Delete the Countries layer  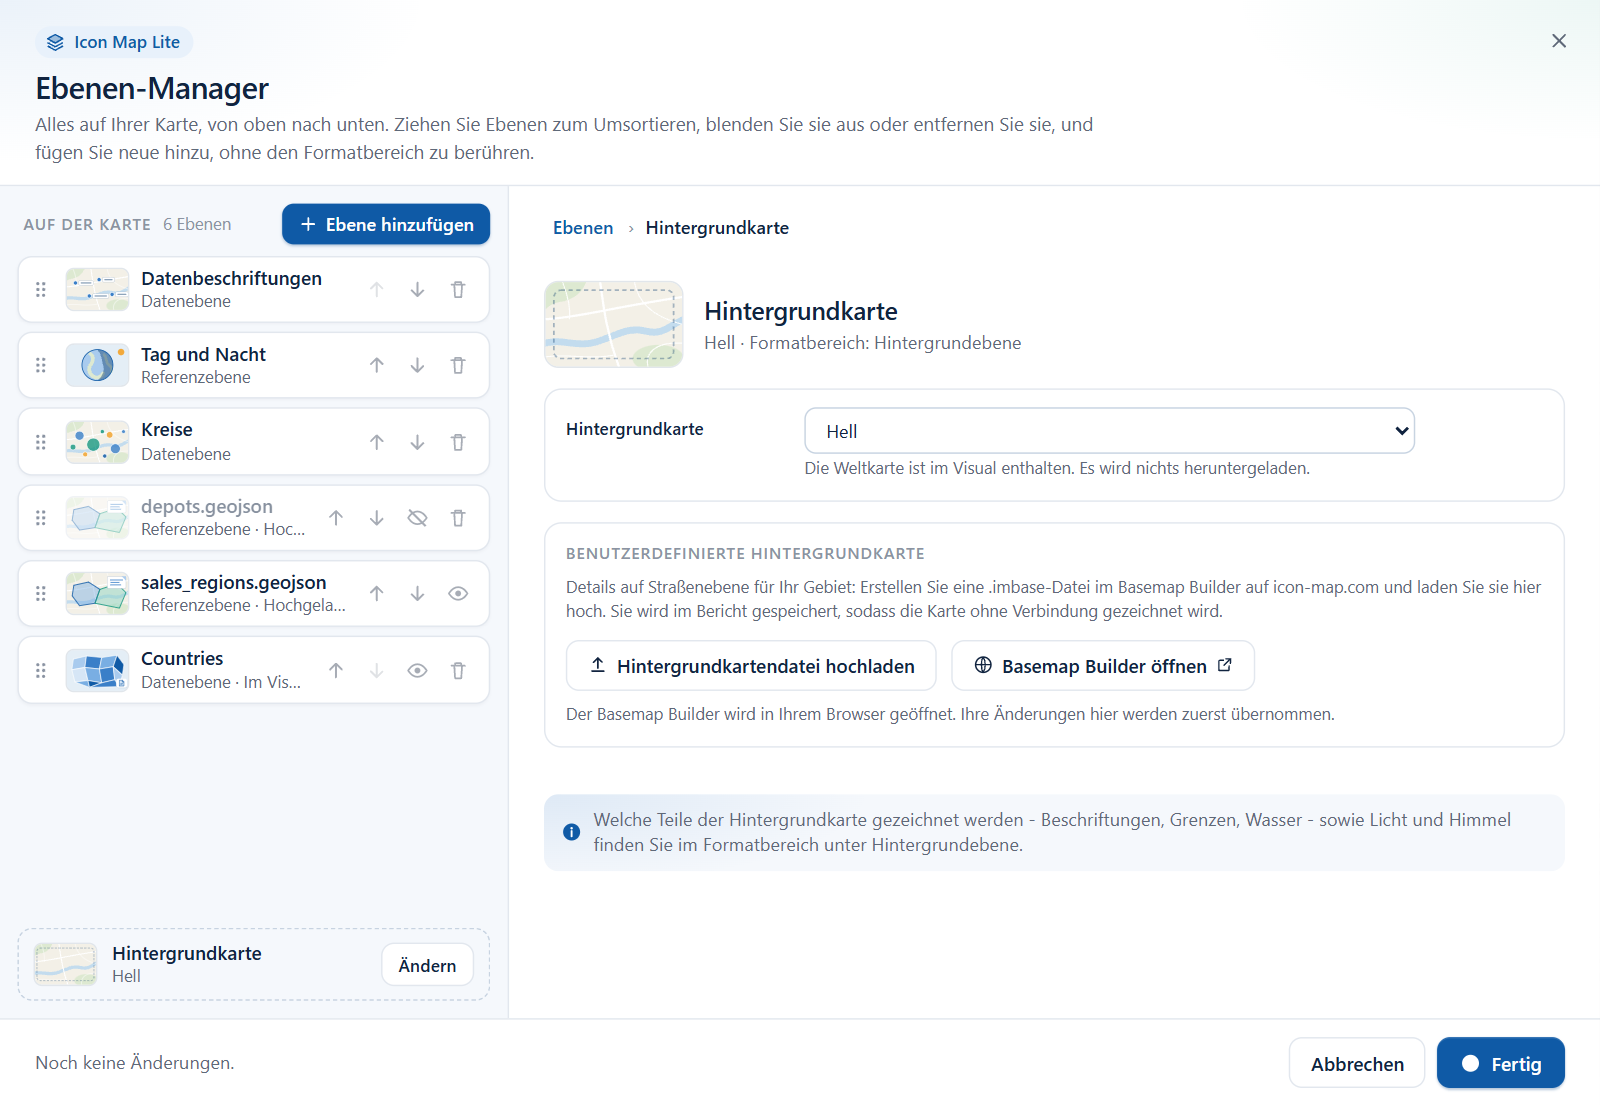(x=458, y=671)
